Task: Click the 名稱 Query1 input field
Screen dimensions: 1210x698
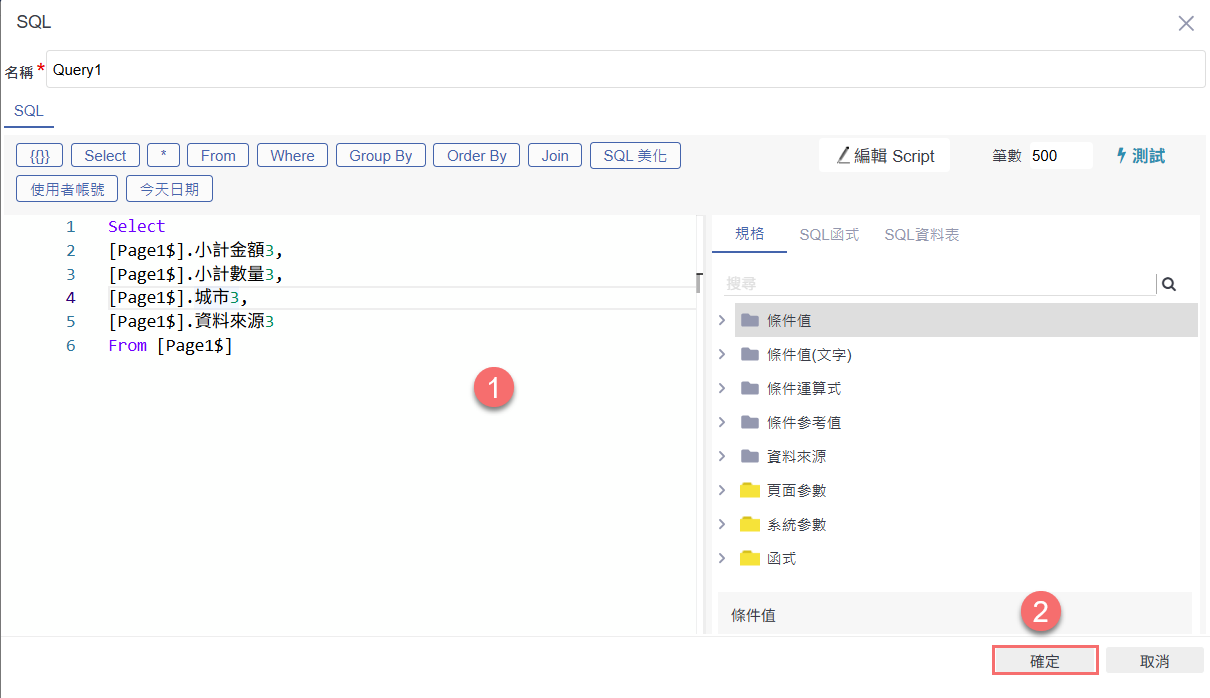Action: [625, 70]
